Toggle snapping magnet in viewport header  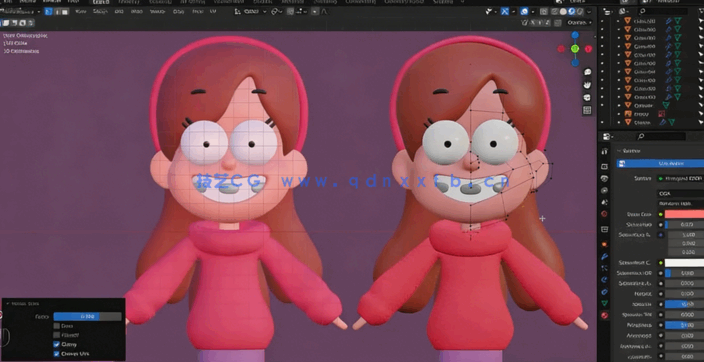pos(290,11)
